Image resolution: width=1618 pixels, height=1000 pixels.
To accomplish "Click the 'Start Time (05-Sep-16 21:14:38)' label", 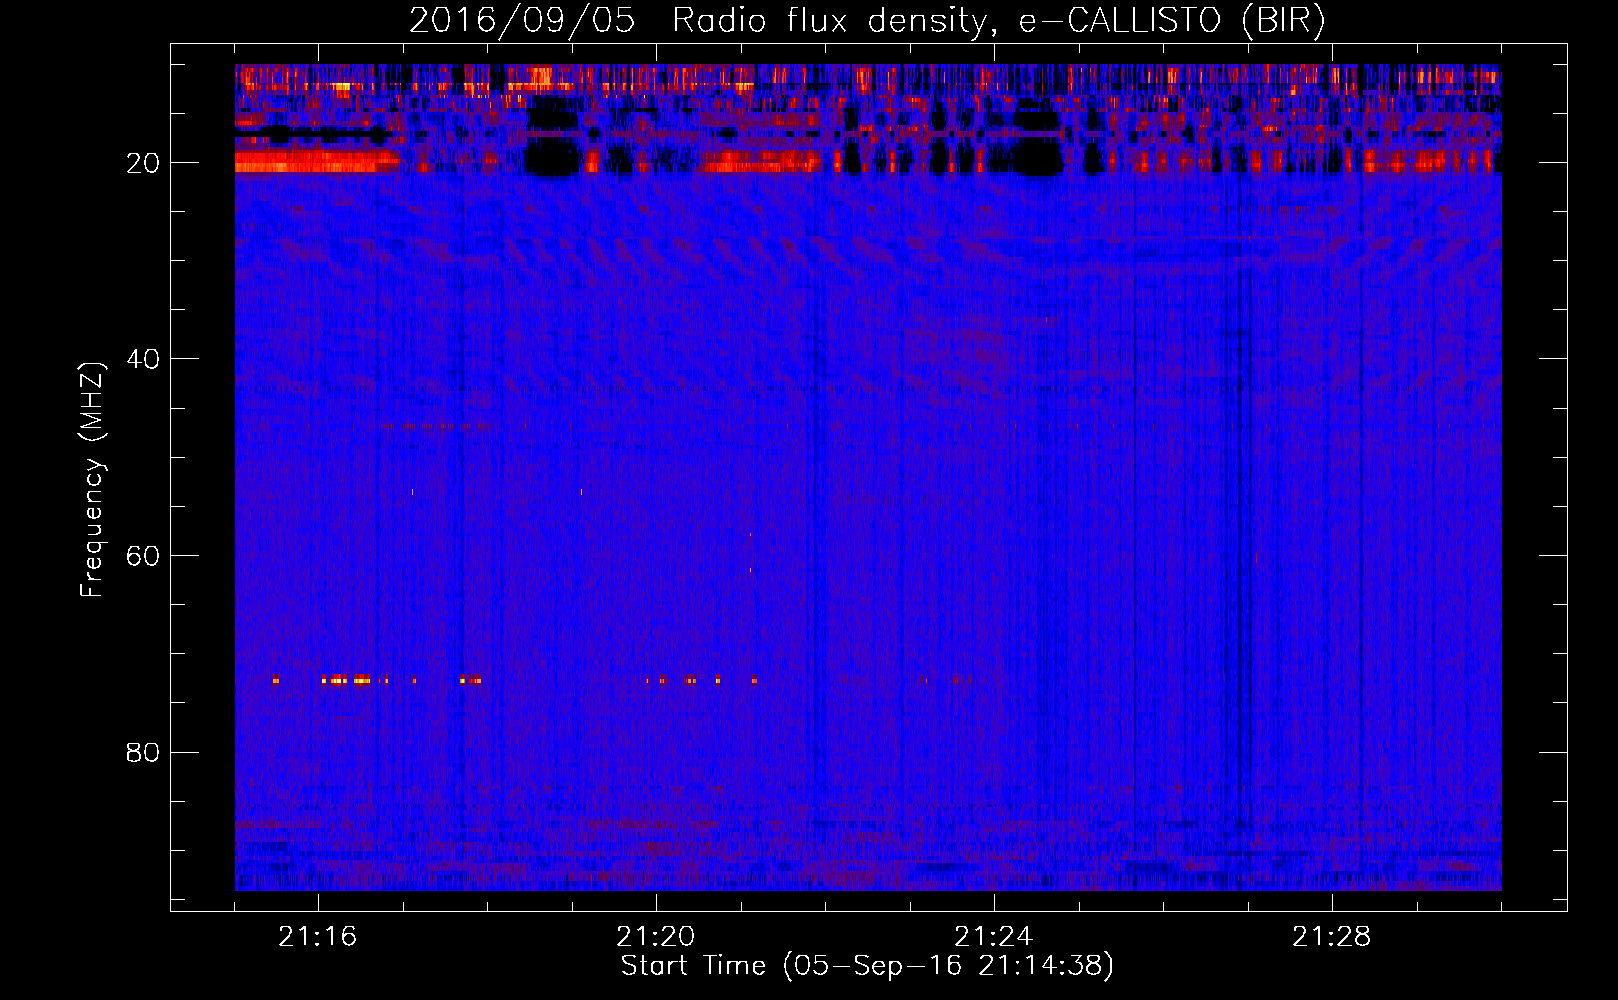I will [867, 965].
